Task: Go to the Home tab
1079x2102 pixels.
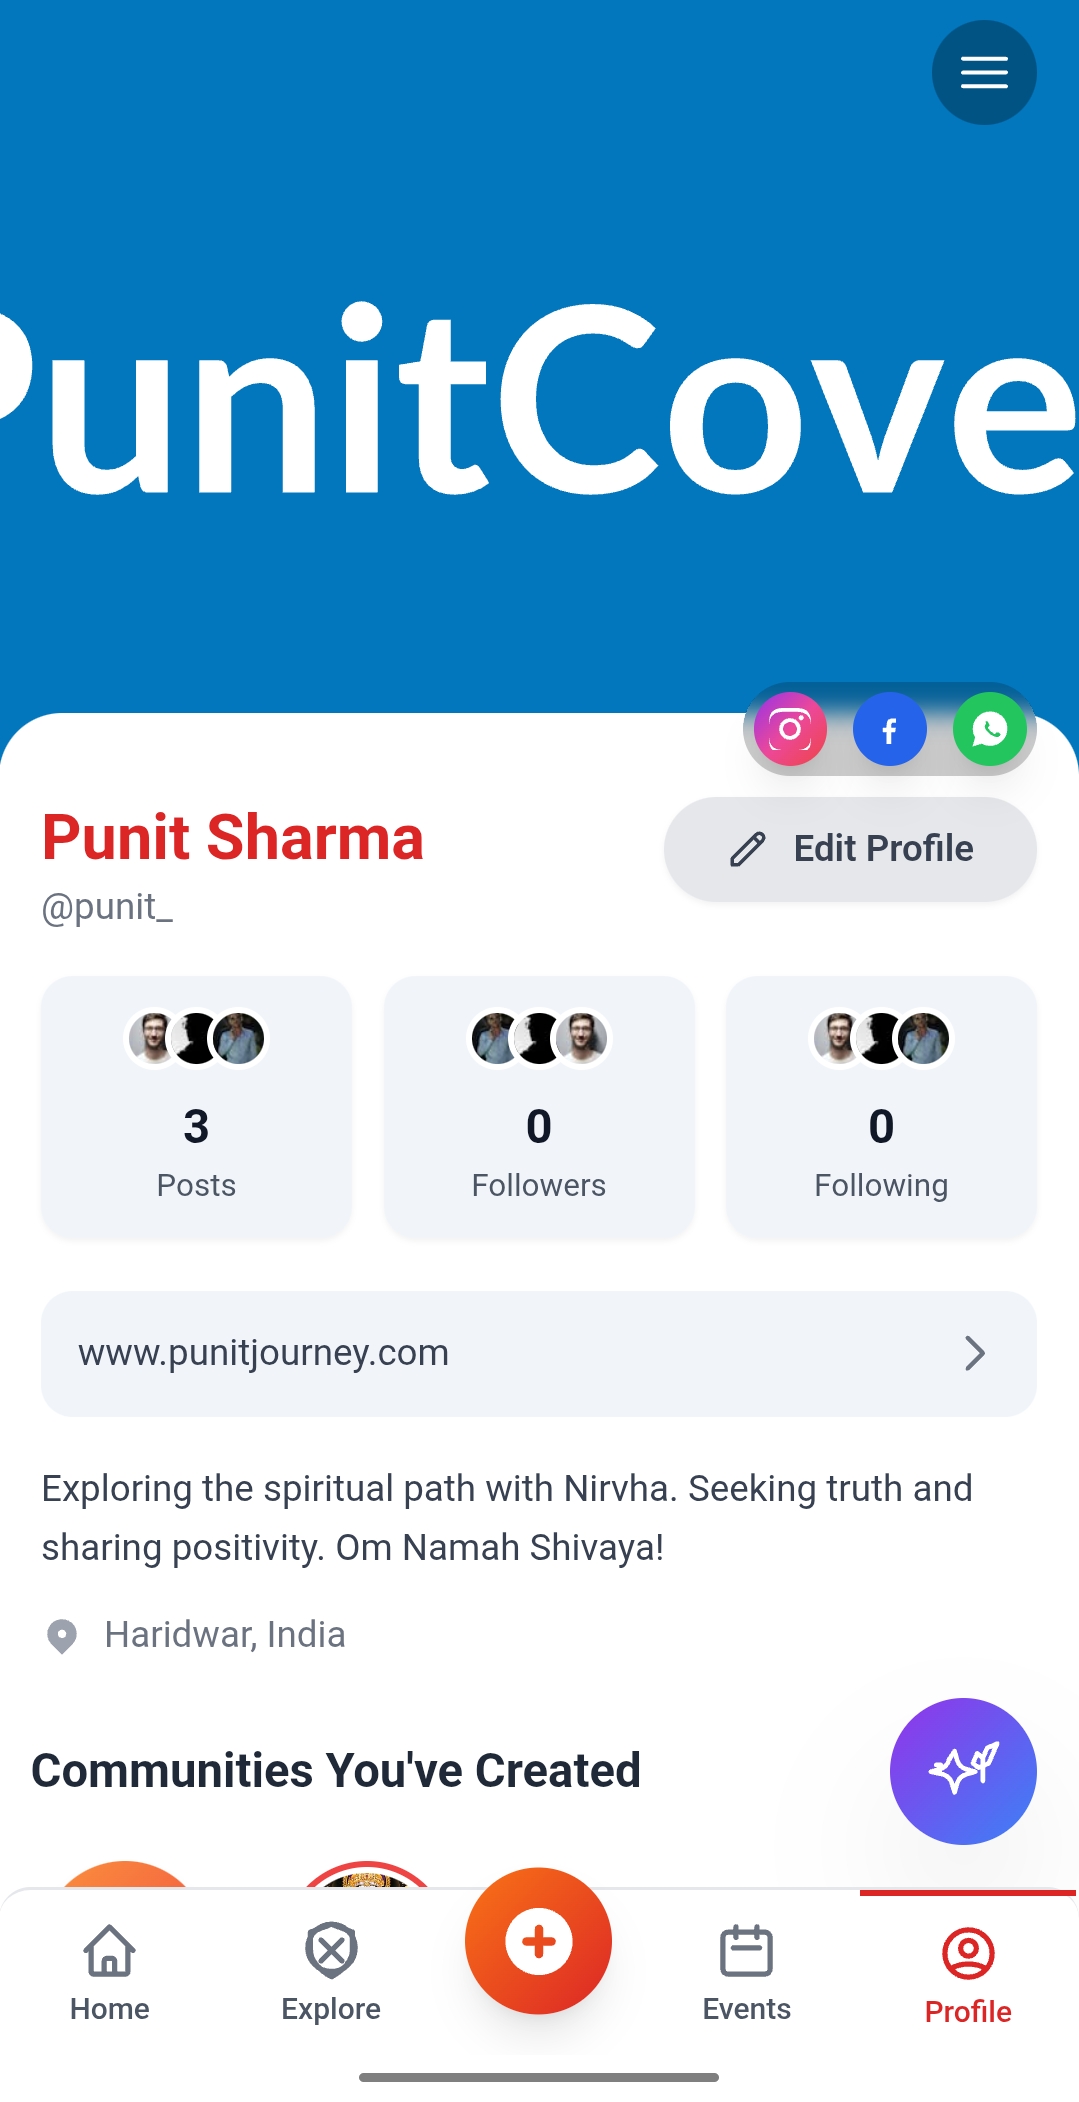Action: pos(110,1971)
